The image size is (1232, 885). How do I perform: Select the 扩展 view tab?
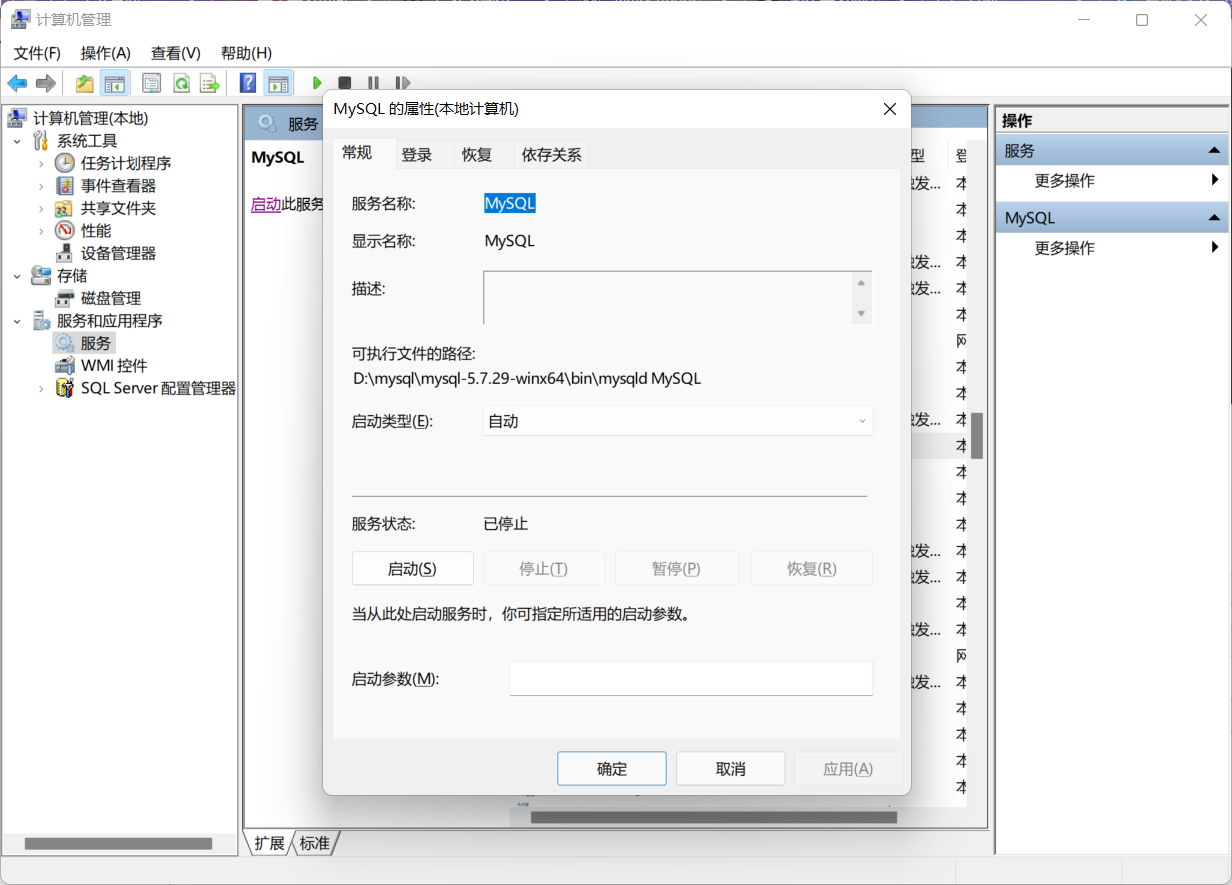[x=269, y=843]
